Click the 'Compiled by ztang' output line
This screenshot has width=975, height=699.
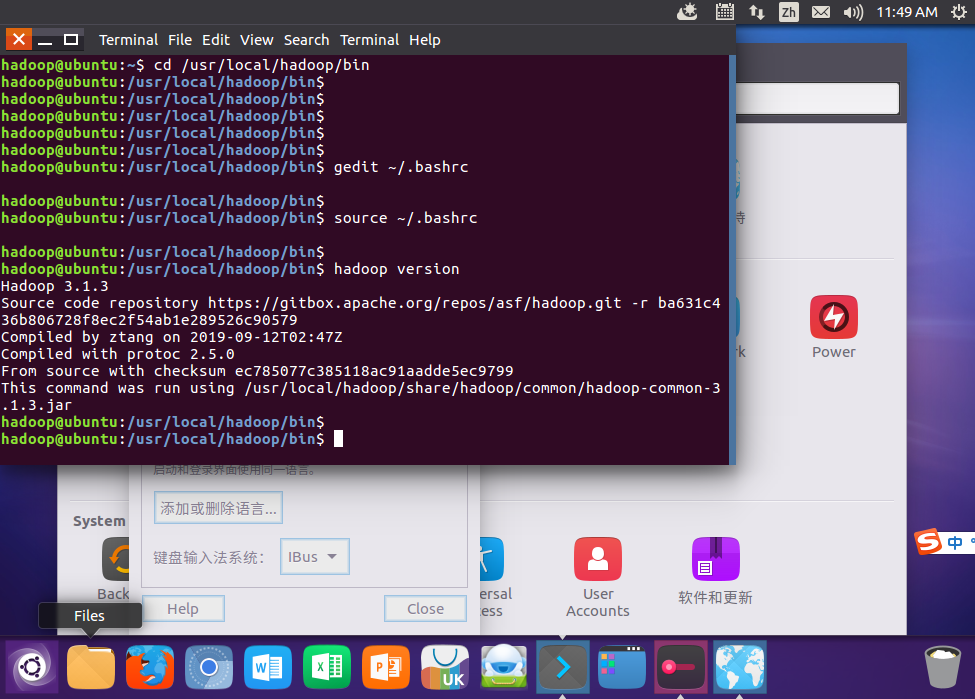pos(172,337)
